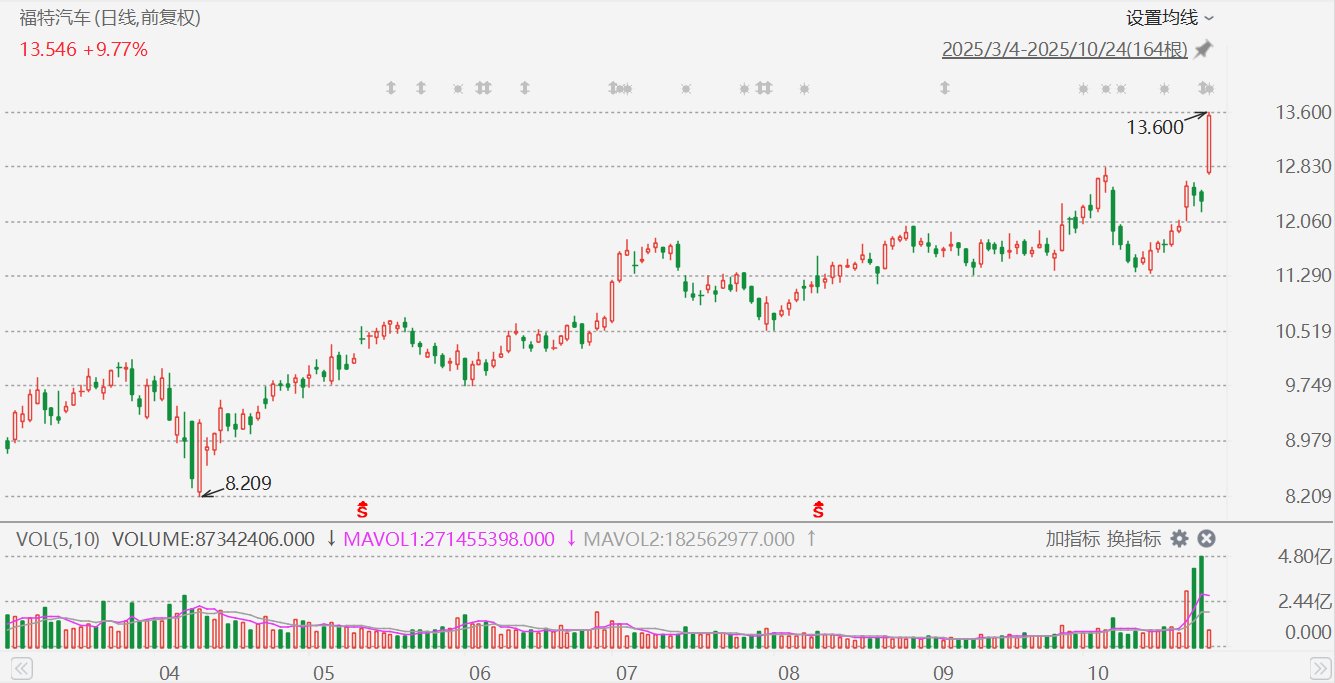Close the VOL indicator with the X icon
Screen dimensions: 1335x683
[x=1207, y=539]
